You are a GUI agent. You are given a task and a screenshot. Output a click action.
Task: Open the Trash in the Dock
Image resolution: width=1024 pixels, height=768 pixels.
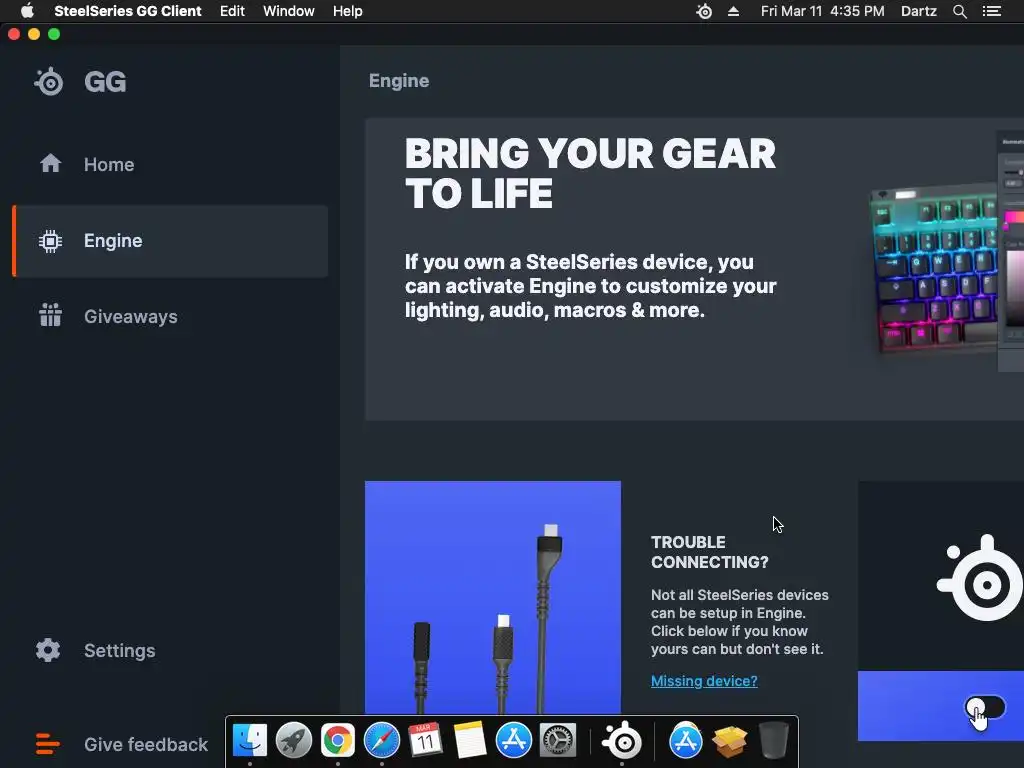[774, 741]
